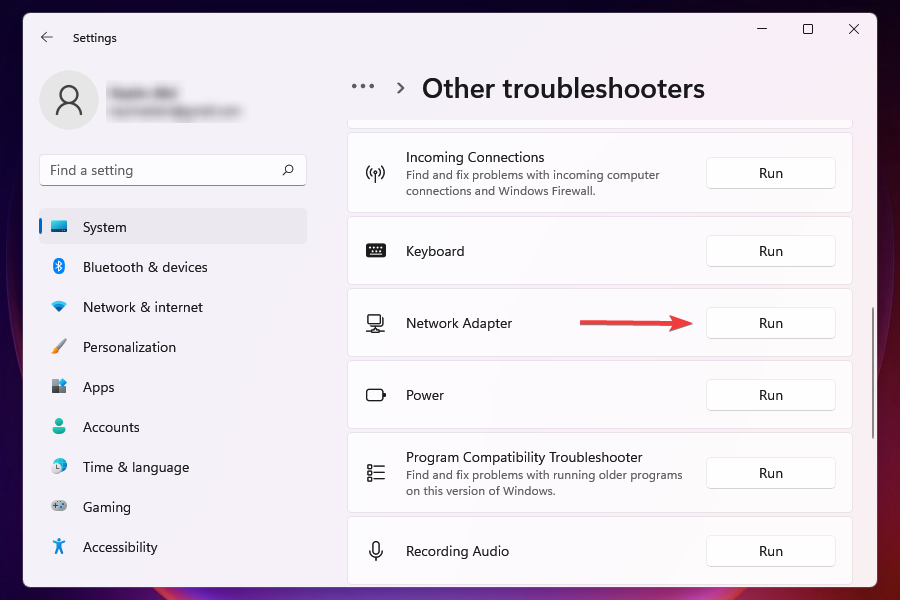Click the Power battery icon
The image size is (900, 600).
point(376,395)
